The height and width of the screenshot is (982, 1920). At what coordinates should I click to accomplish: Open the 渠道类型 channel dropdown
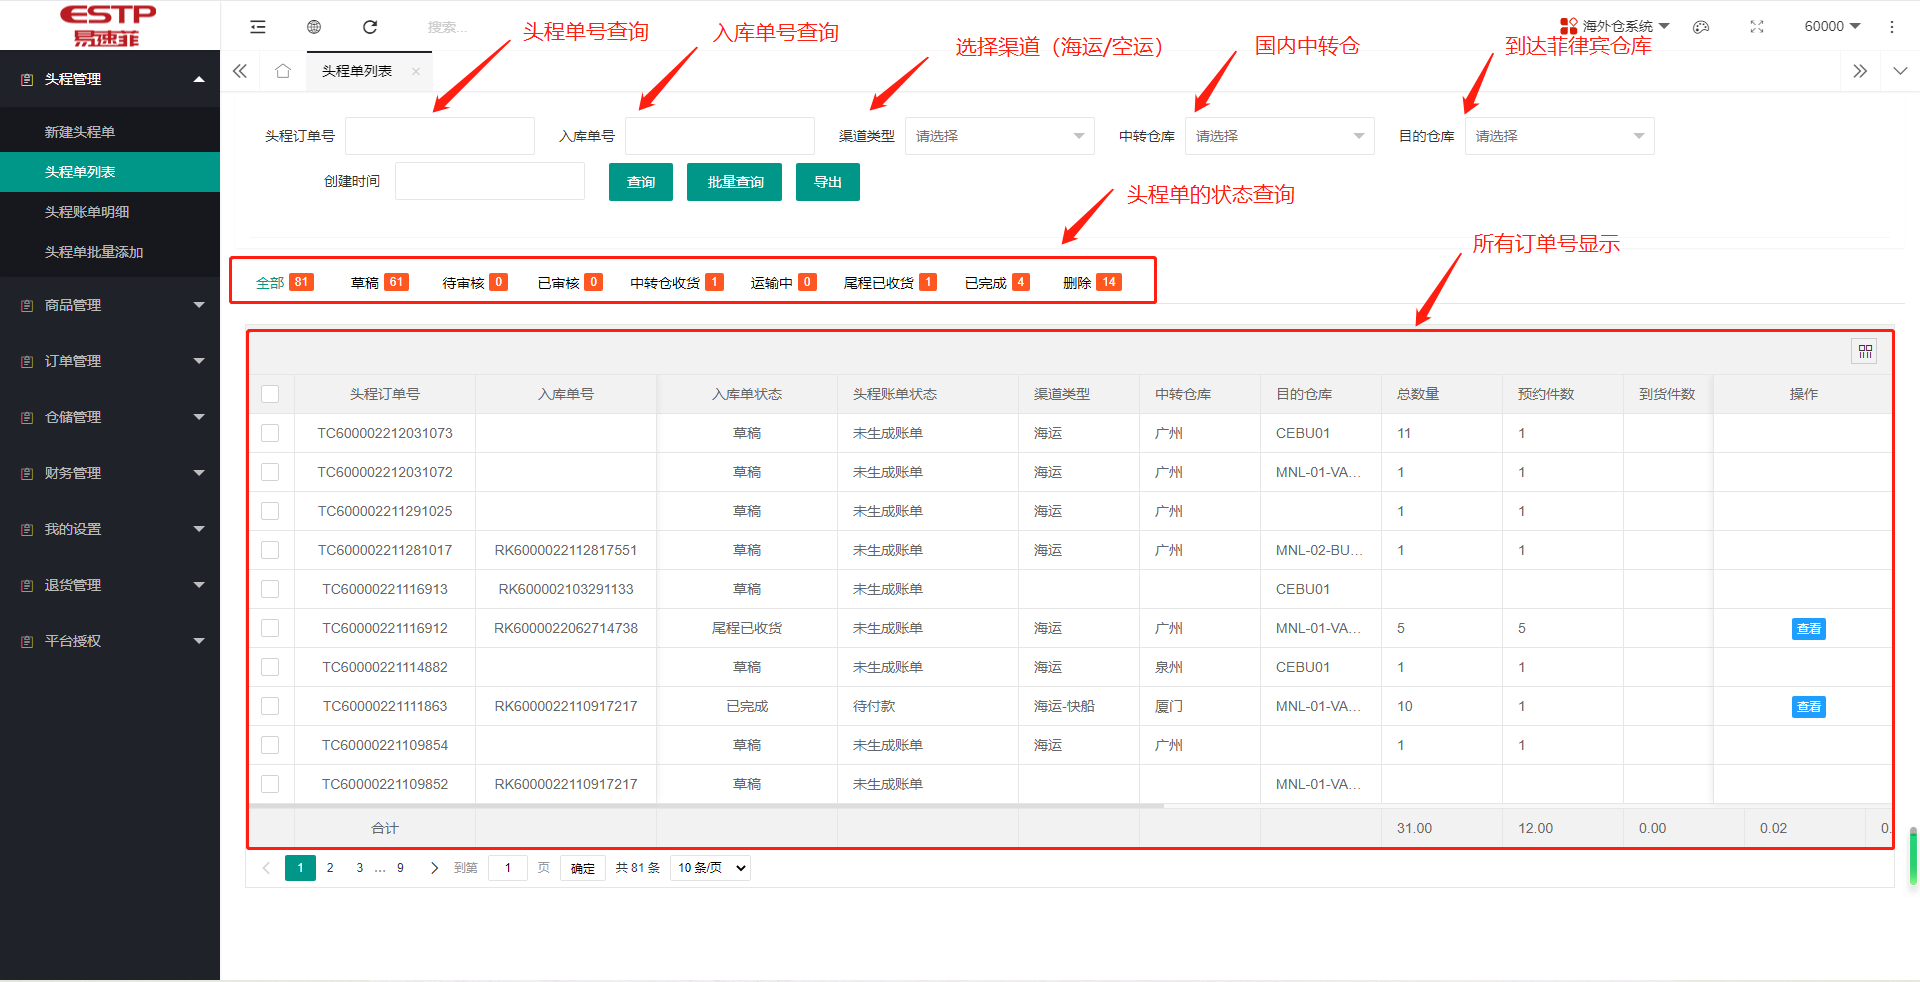(x=998, y=135)
